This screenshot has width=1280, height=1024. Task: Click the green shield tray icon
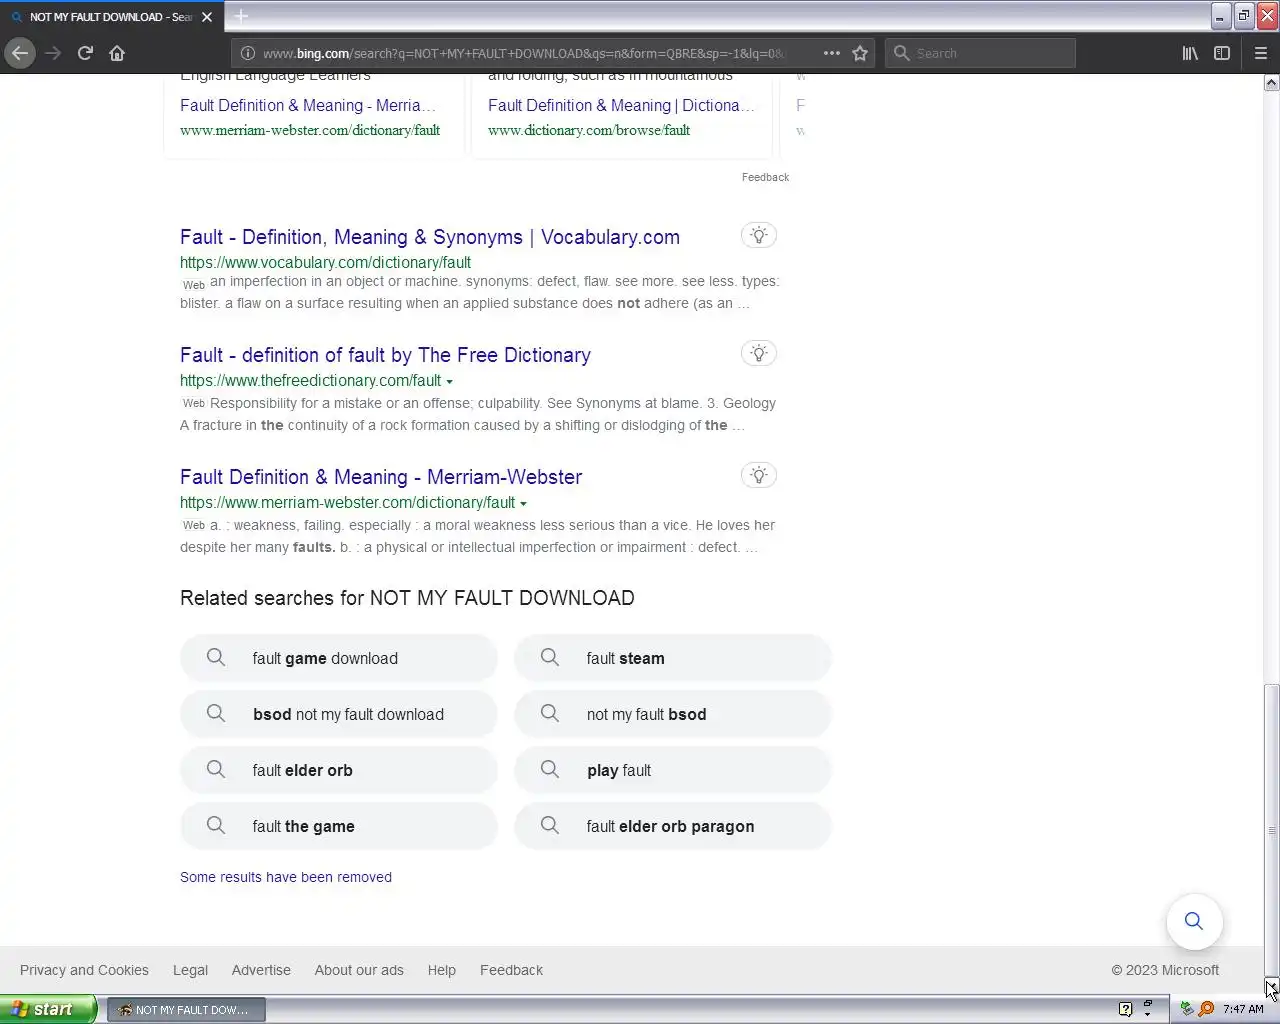(1187, 1009)
